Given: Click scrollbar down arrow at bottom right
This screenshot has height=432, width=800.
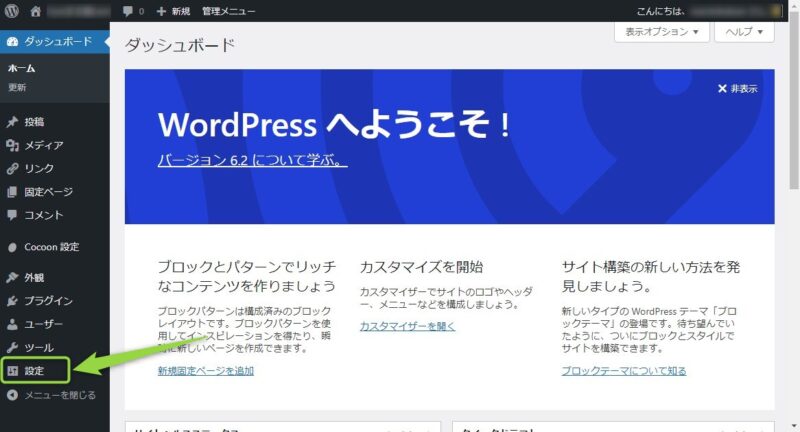Looking at the screenshot, I should [794, 425].
